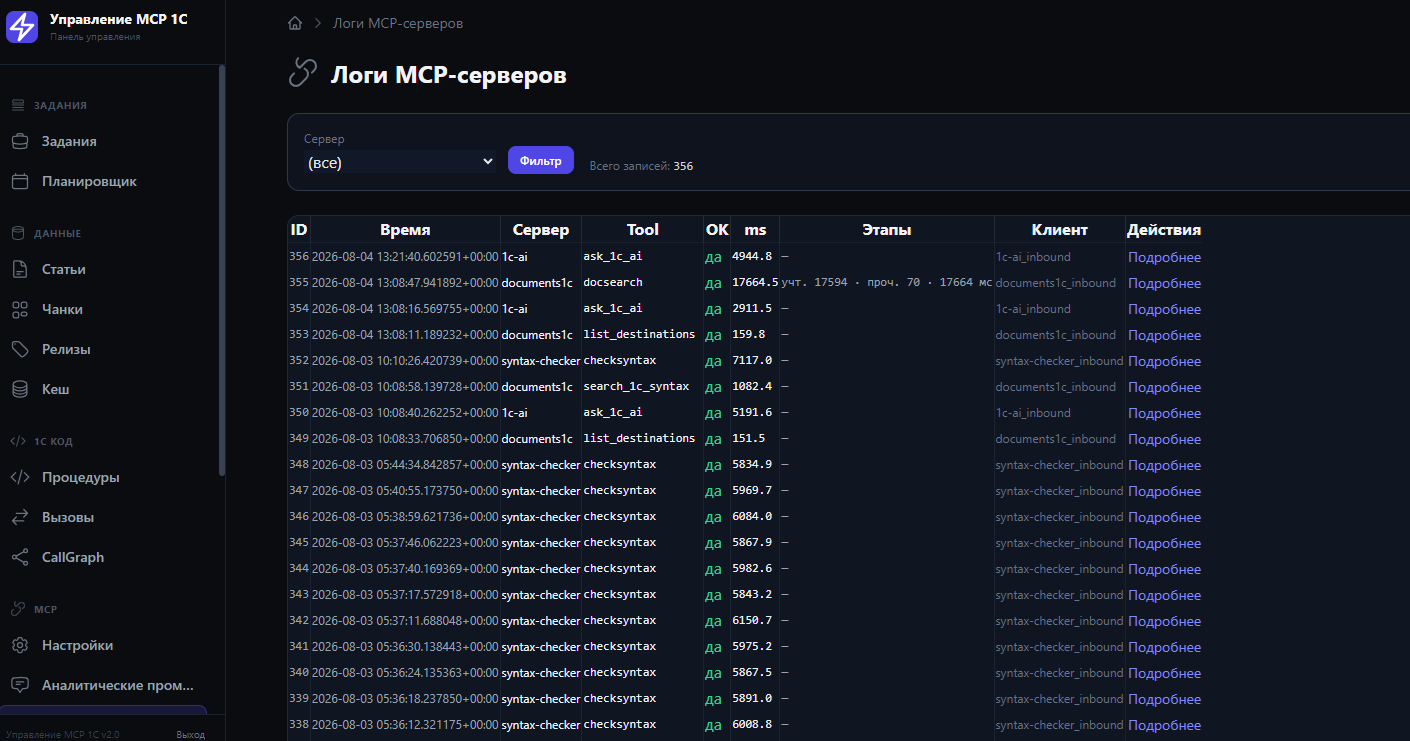Open Подробнее for log 354
The width and height of the screenshot is (1410, 741).
tap(1165, 309)
